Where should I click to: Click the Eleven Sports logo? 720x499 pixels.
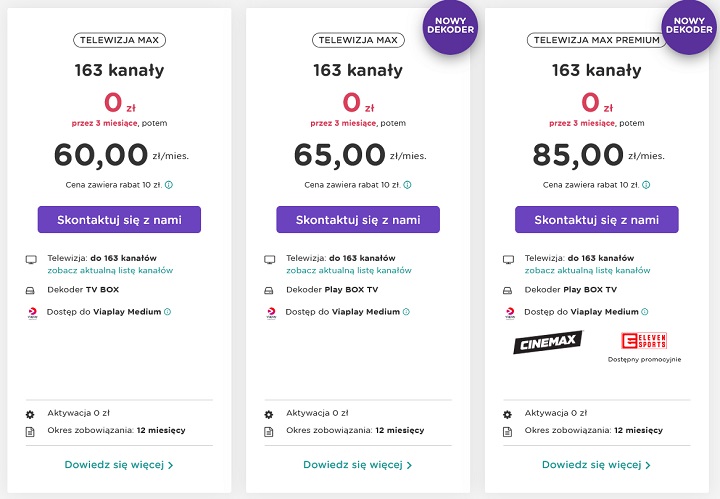[x=643, y=340]
